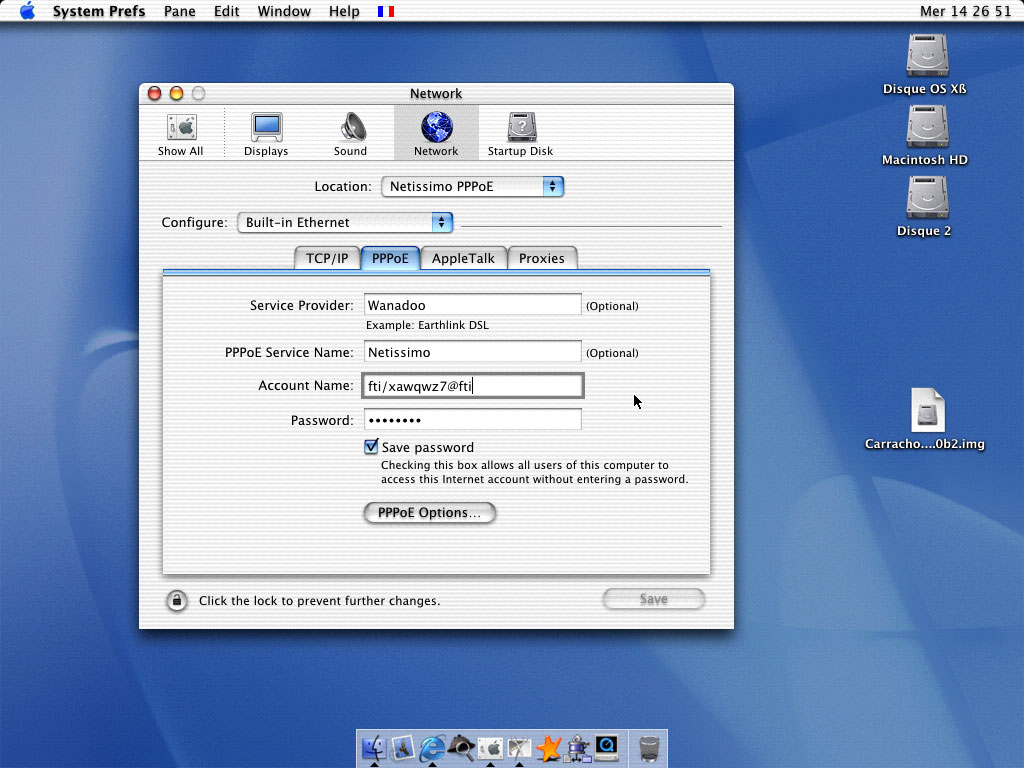Viewport: 1024px width, 768px height.
Task: Open the Window menu in menu bar
Action: point(284,11)
